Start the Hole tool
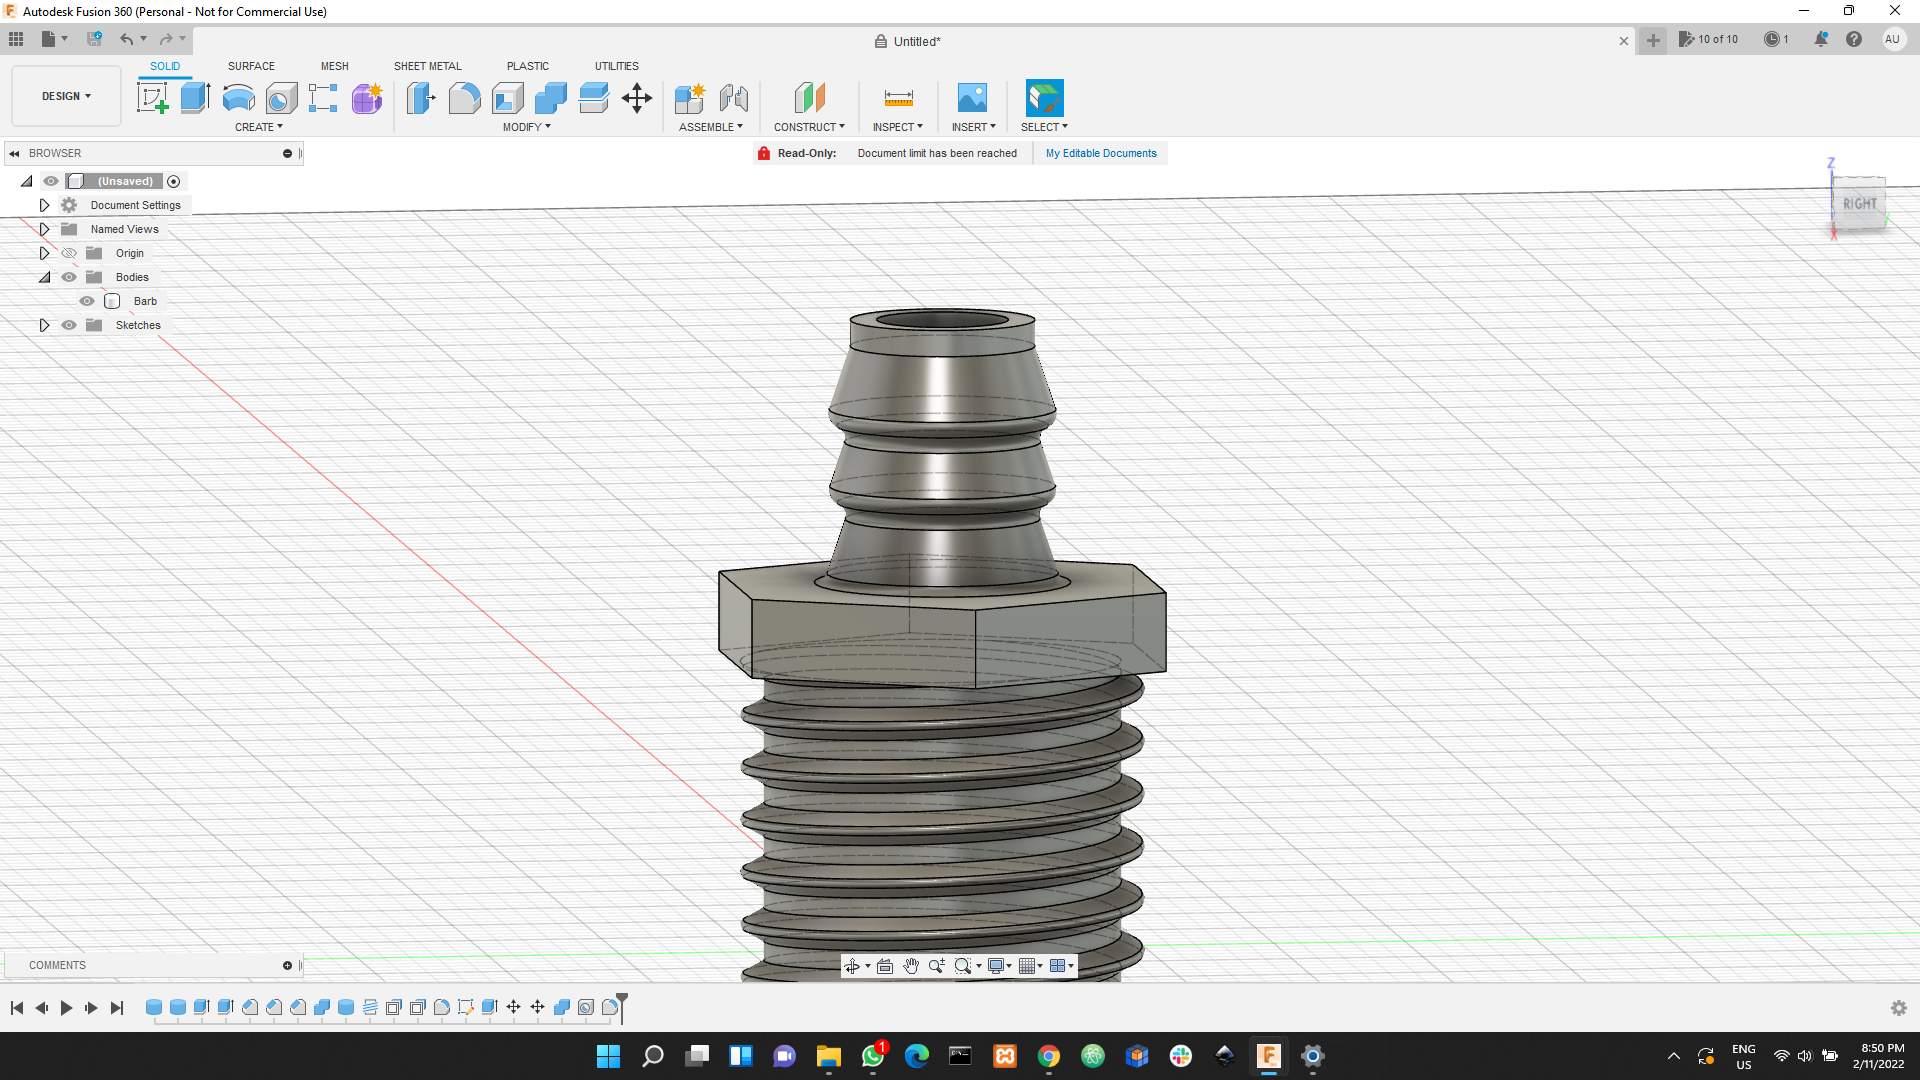1920x1080 pixels. tap(282, 97)
